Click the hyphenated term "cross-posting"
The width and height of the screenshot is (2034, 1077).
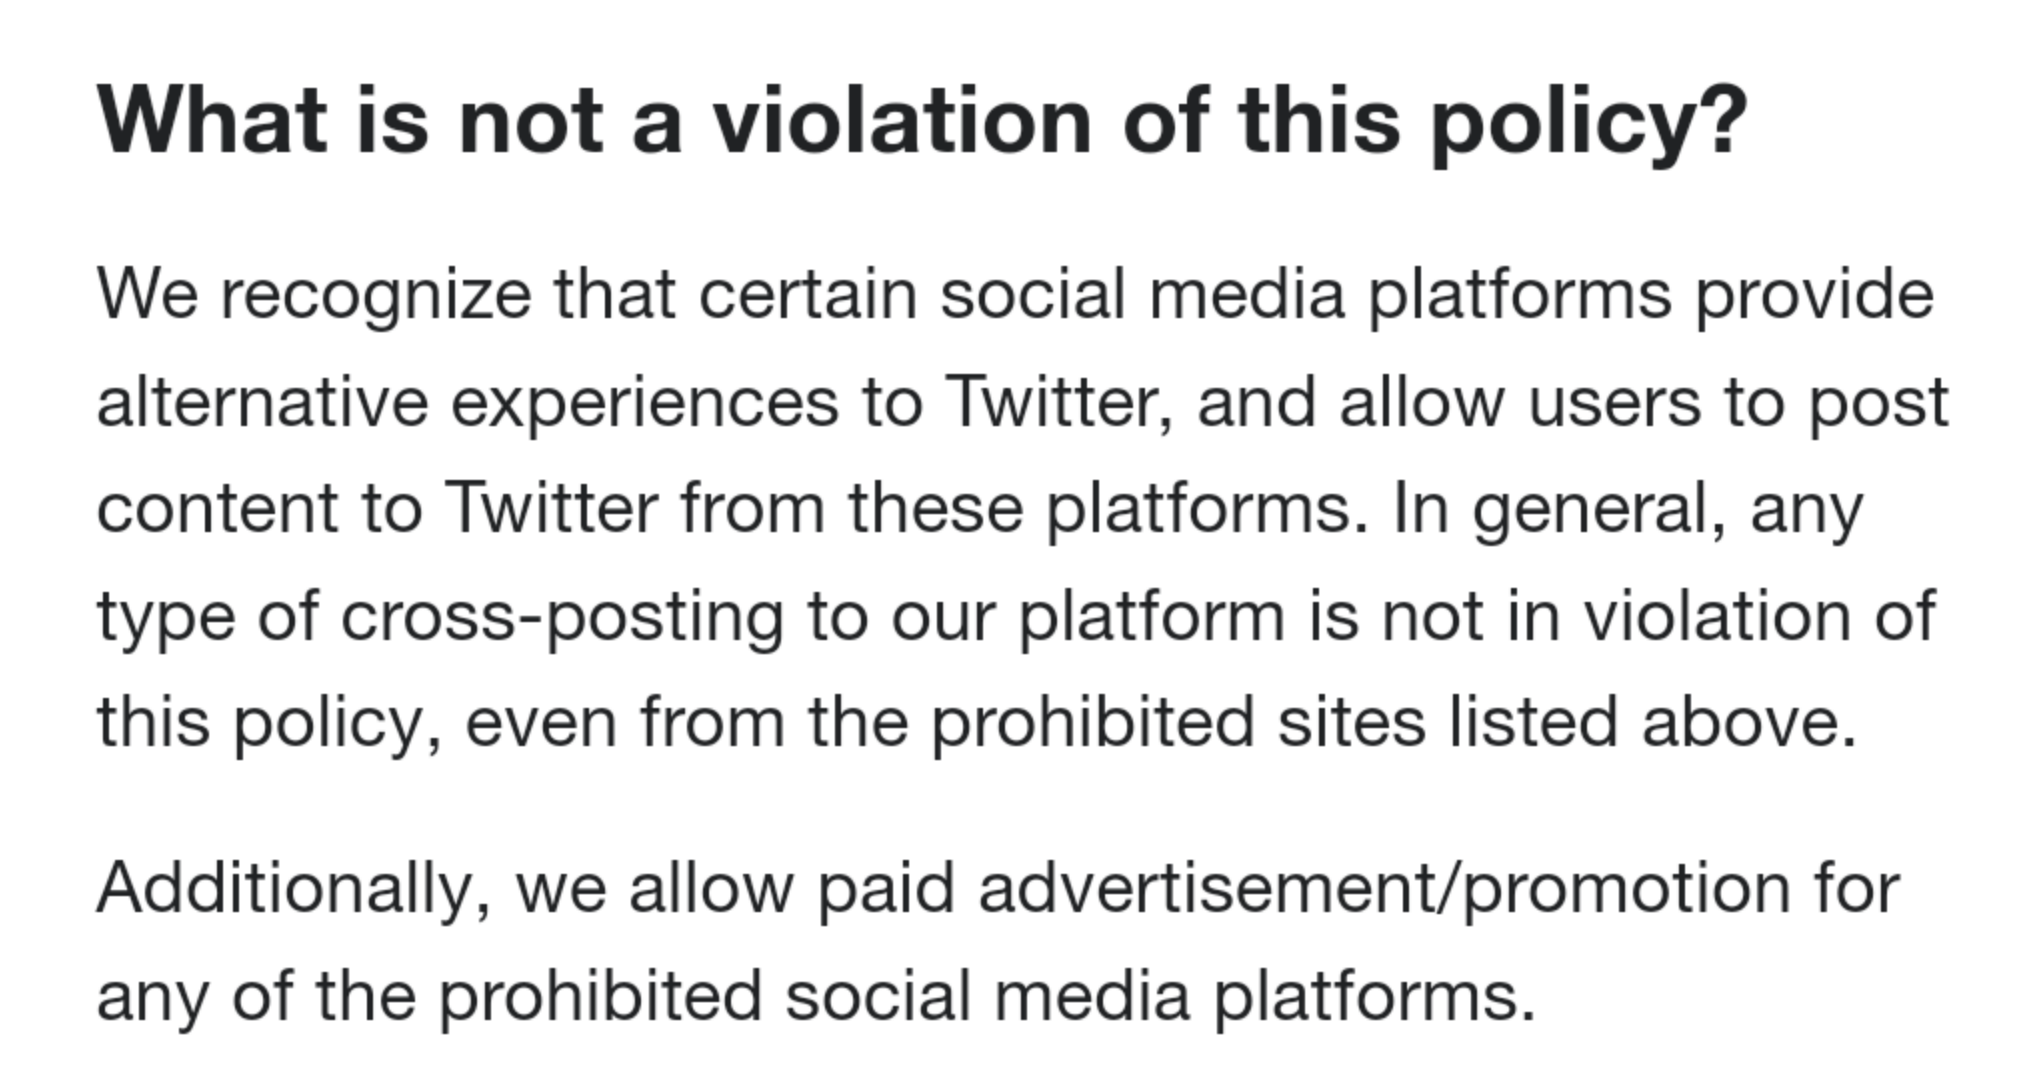(x=562, y=619)
